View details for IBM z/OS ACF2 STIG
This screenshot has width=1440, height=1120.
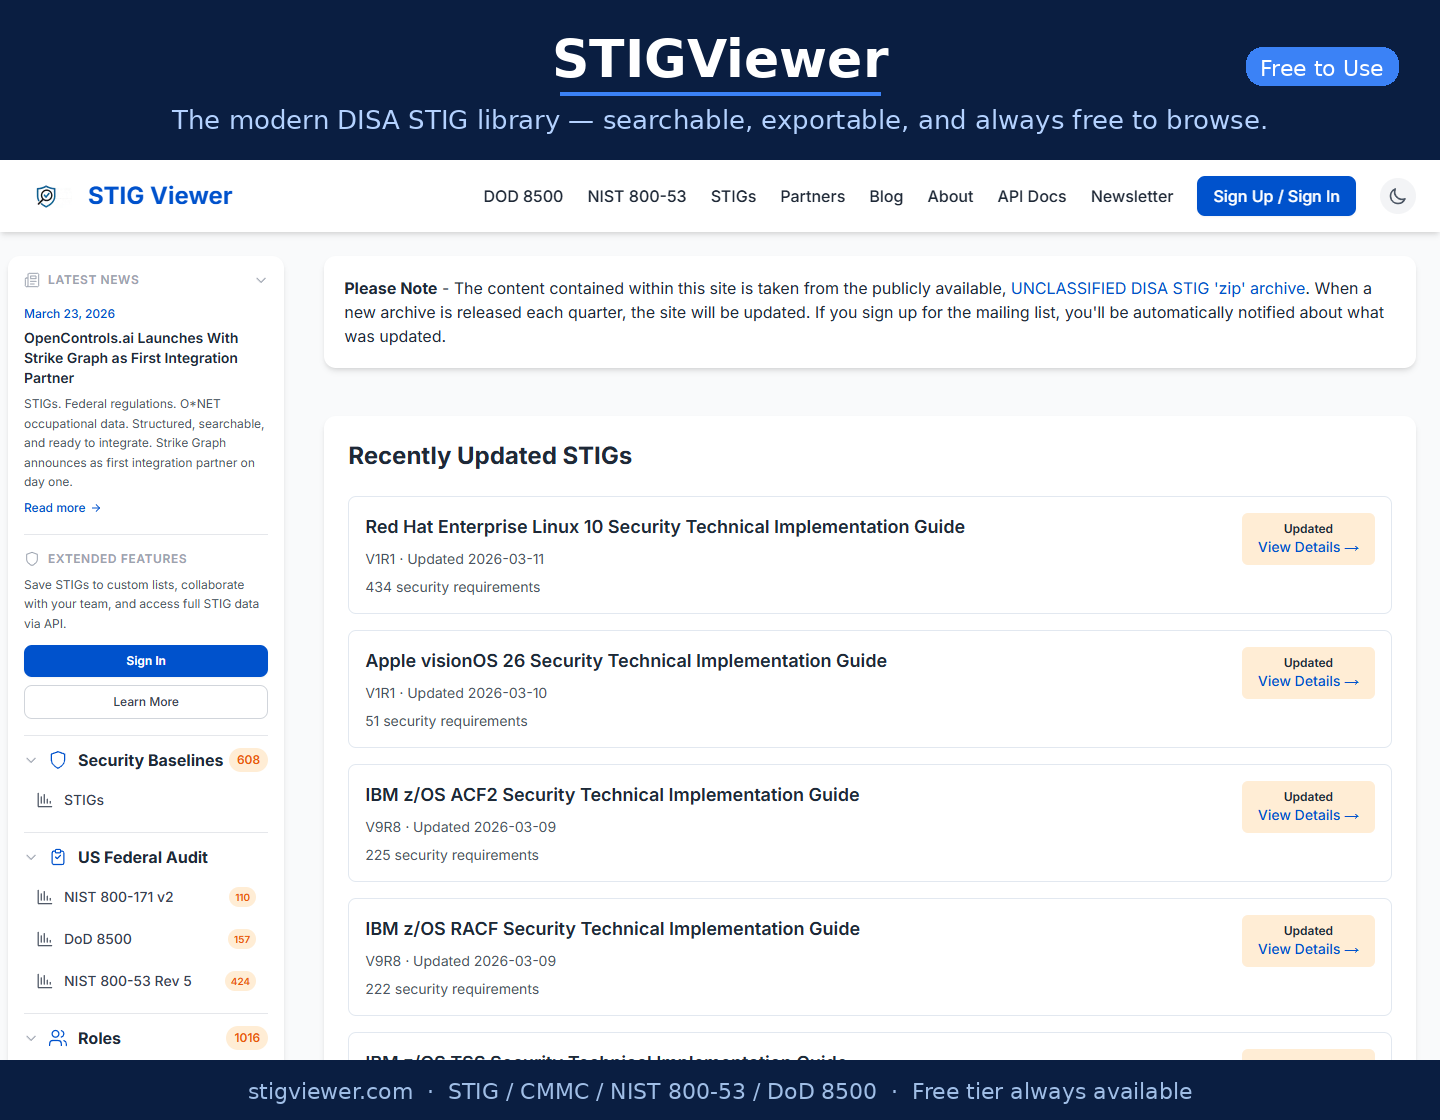click(x=1308, y=815)
